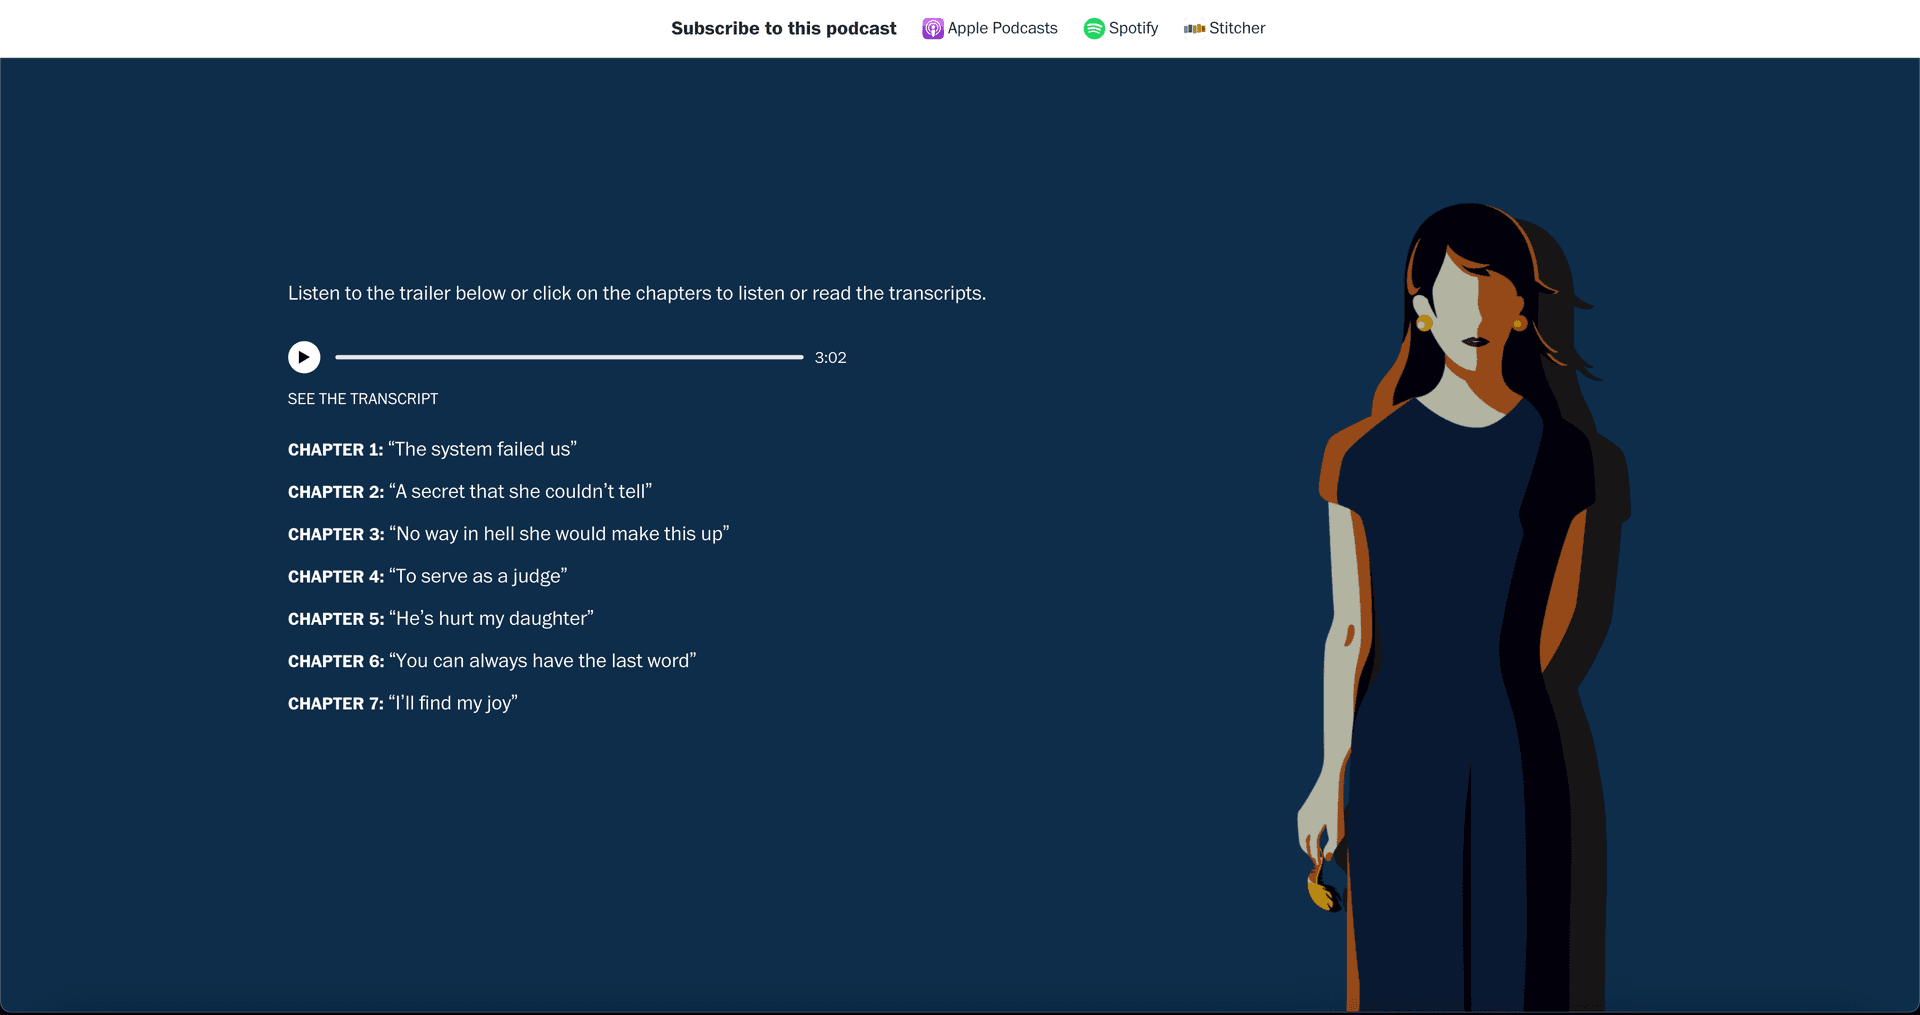This screenshot has height=1015, width=1920.
Task: Click the Spotify icon
Action: click(x=1093, y=28)
